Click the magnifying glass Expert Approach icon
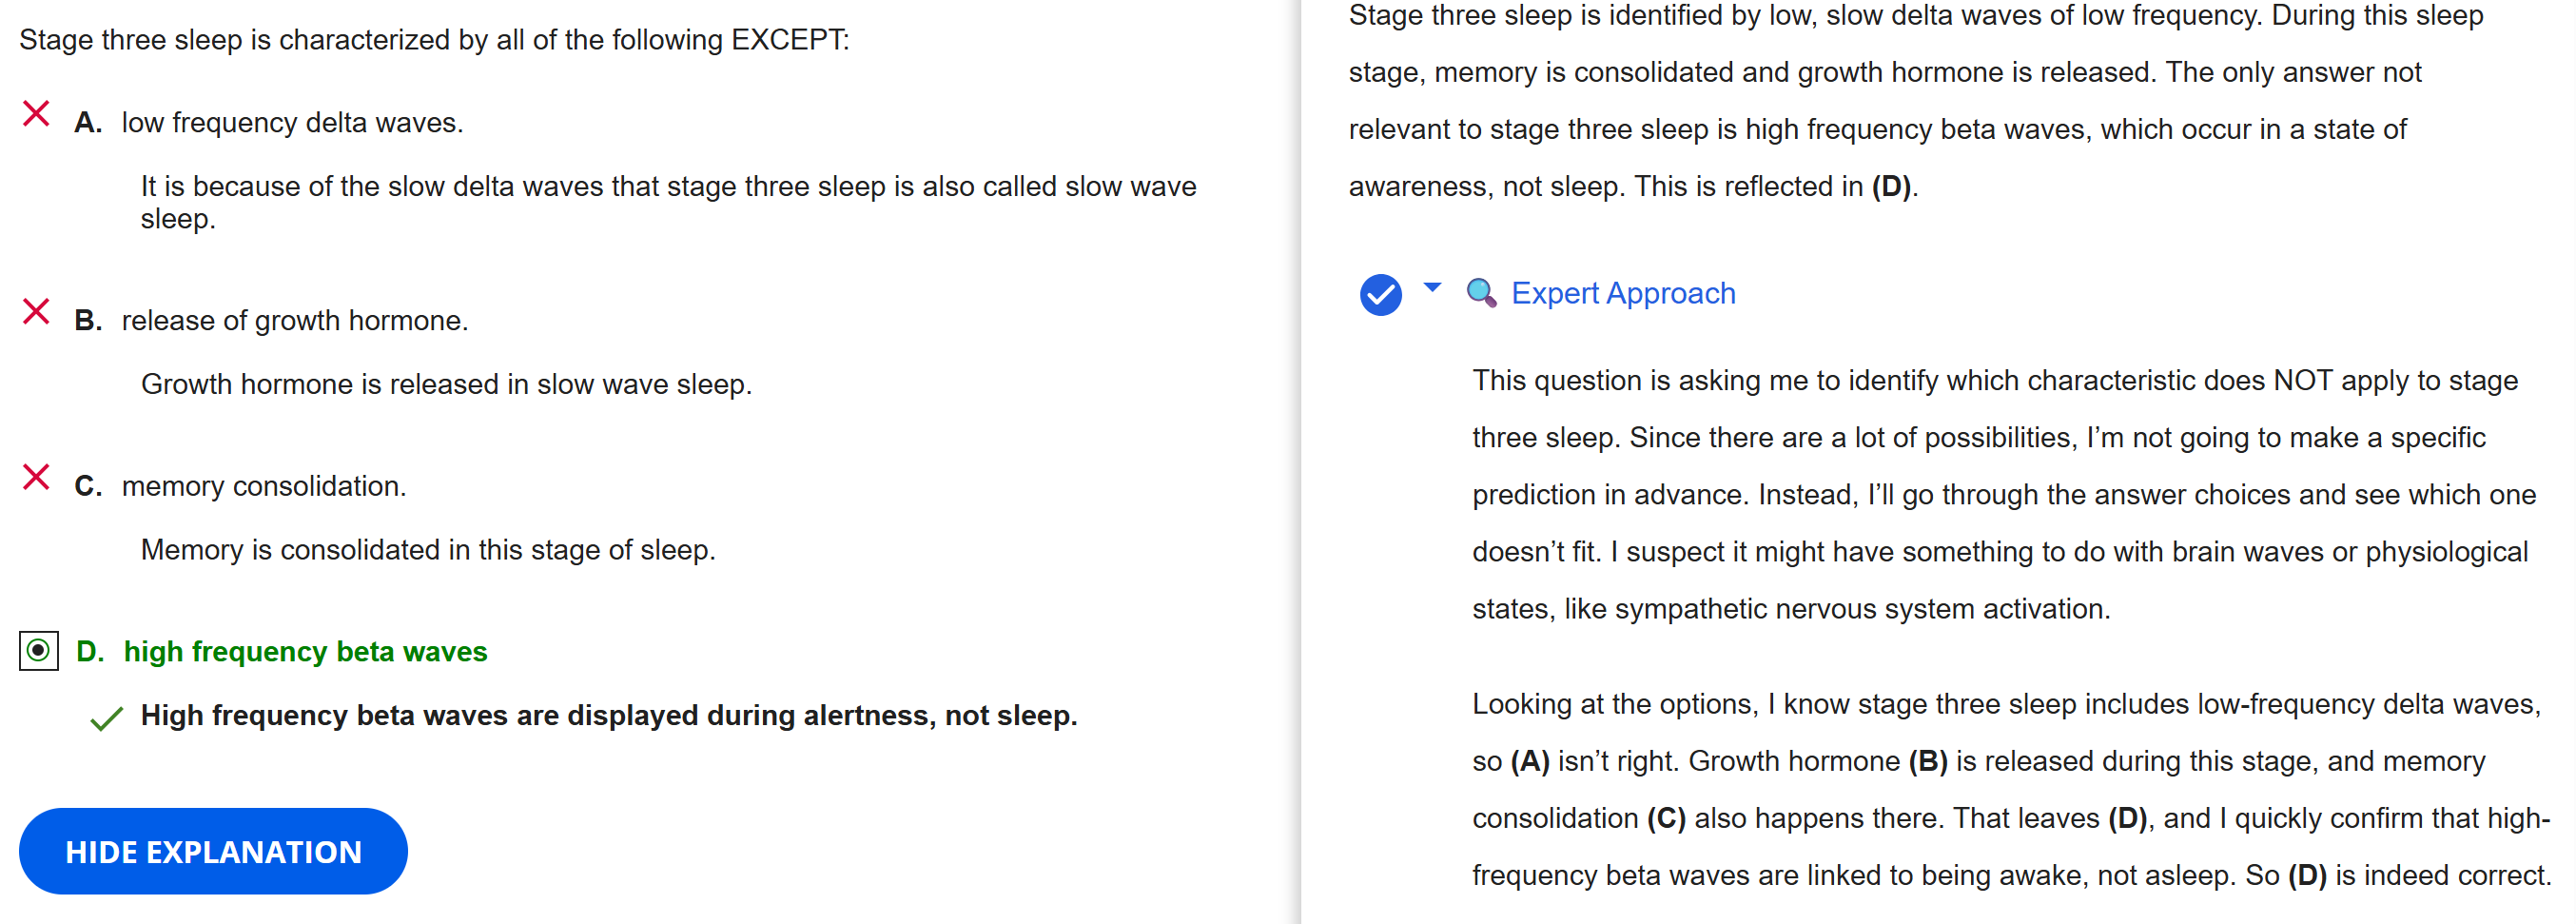 click(1480, 293)
